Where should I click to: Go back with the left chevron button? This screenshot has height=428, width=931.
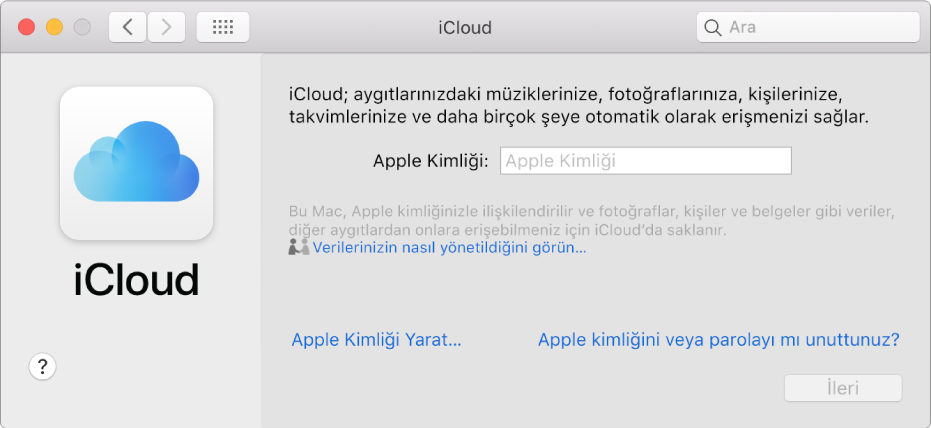click(127, 27)
